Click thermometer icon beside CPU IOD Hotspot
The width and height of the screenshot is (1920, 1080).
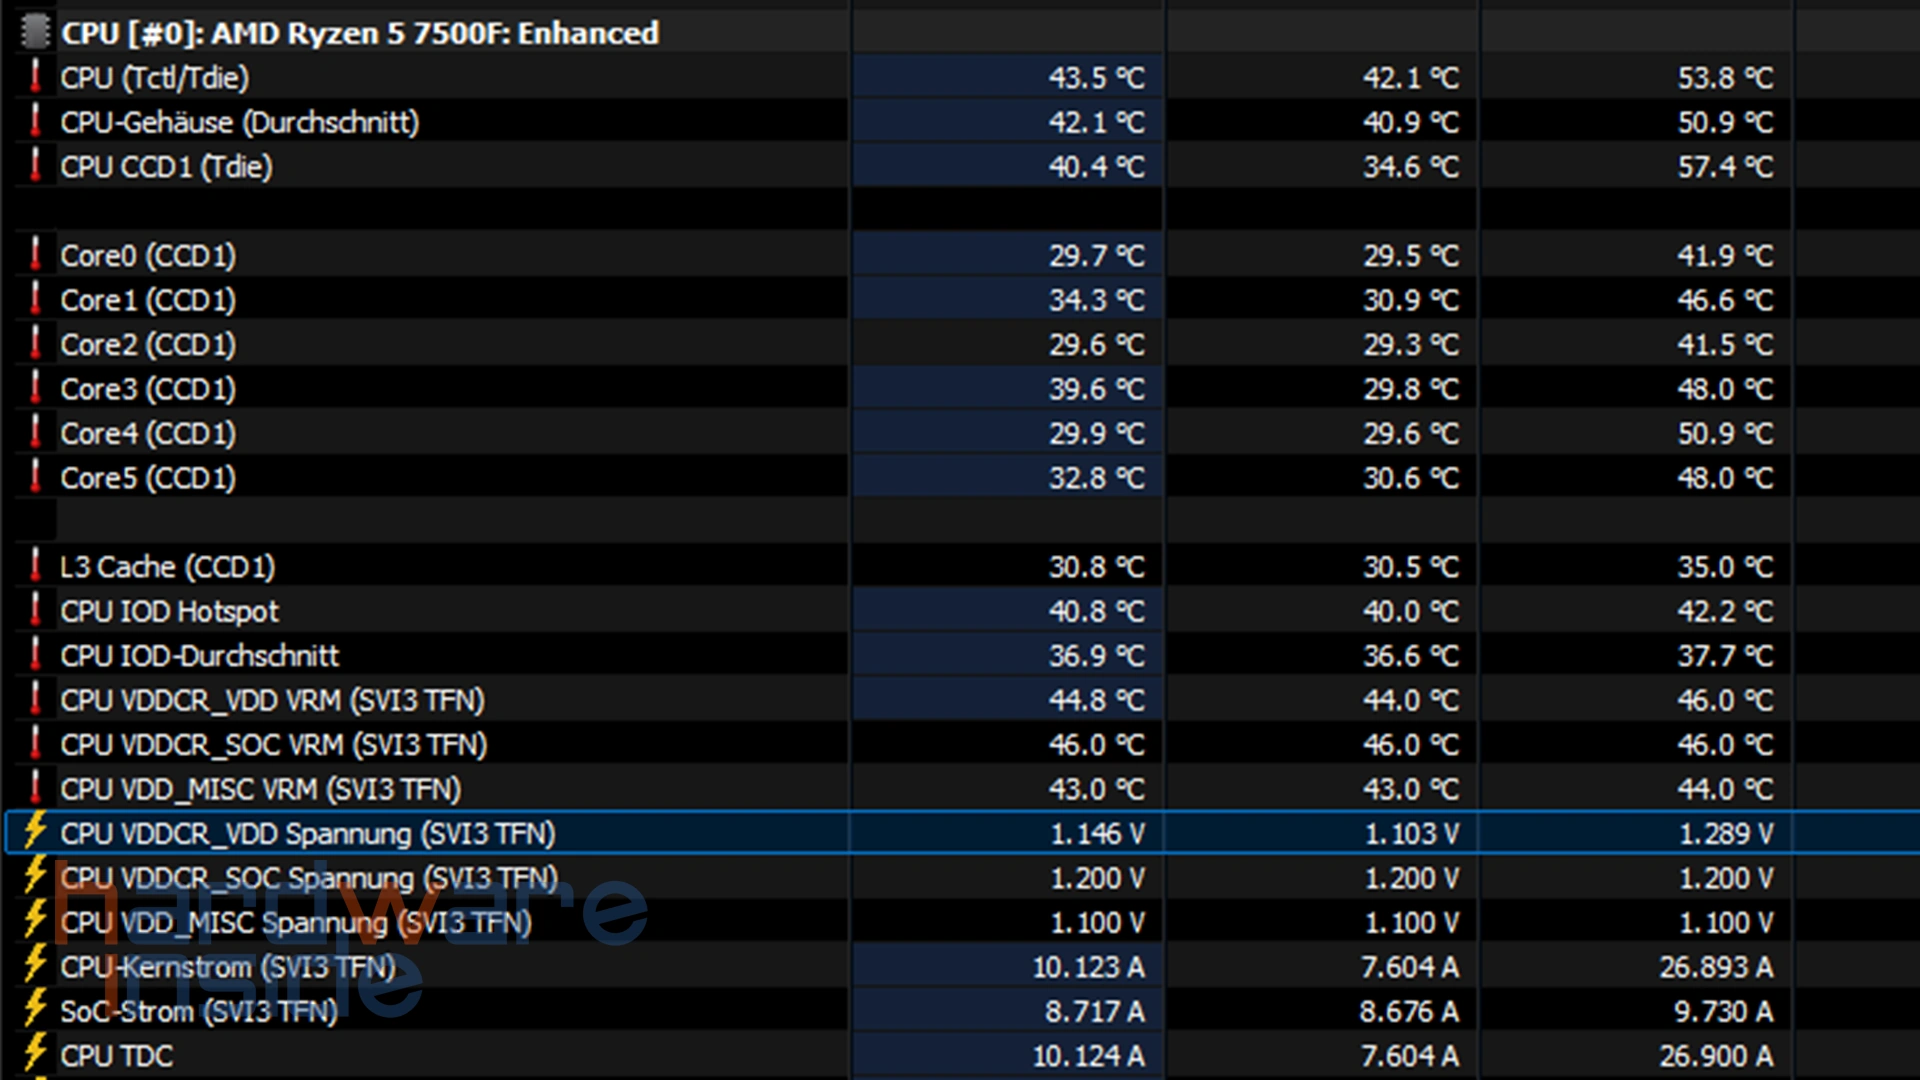[36, 610]
